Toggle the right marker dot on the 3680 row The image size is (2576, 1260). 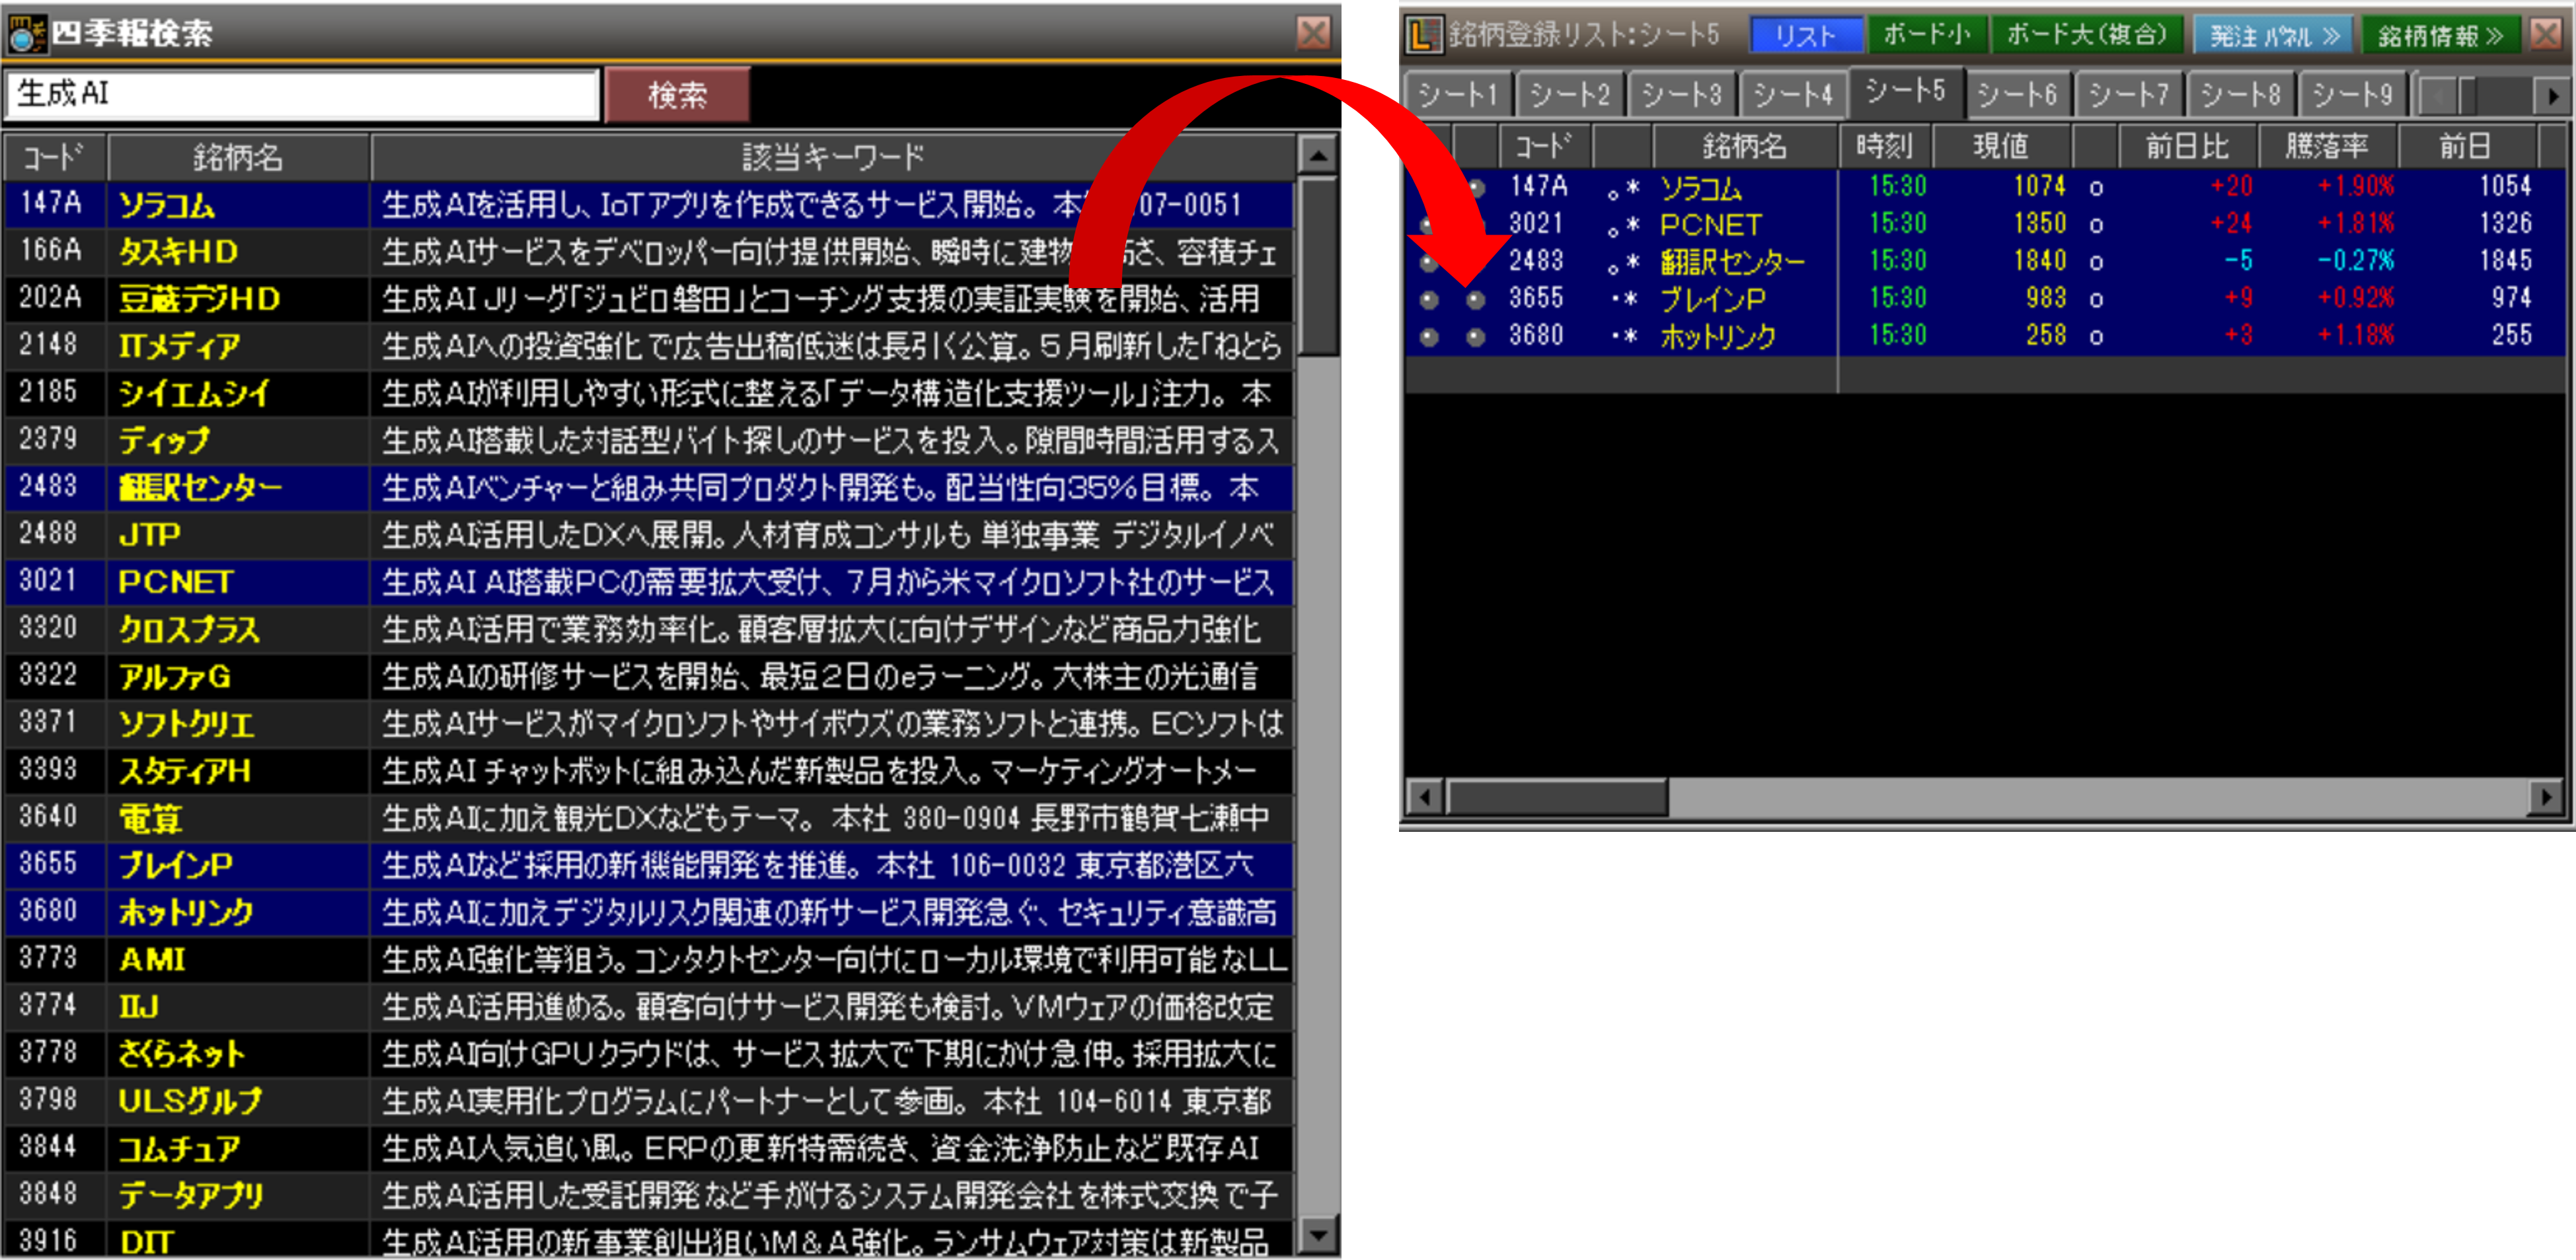1475,337
